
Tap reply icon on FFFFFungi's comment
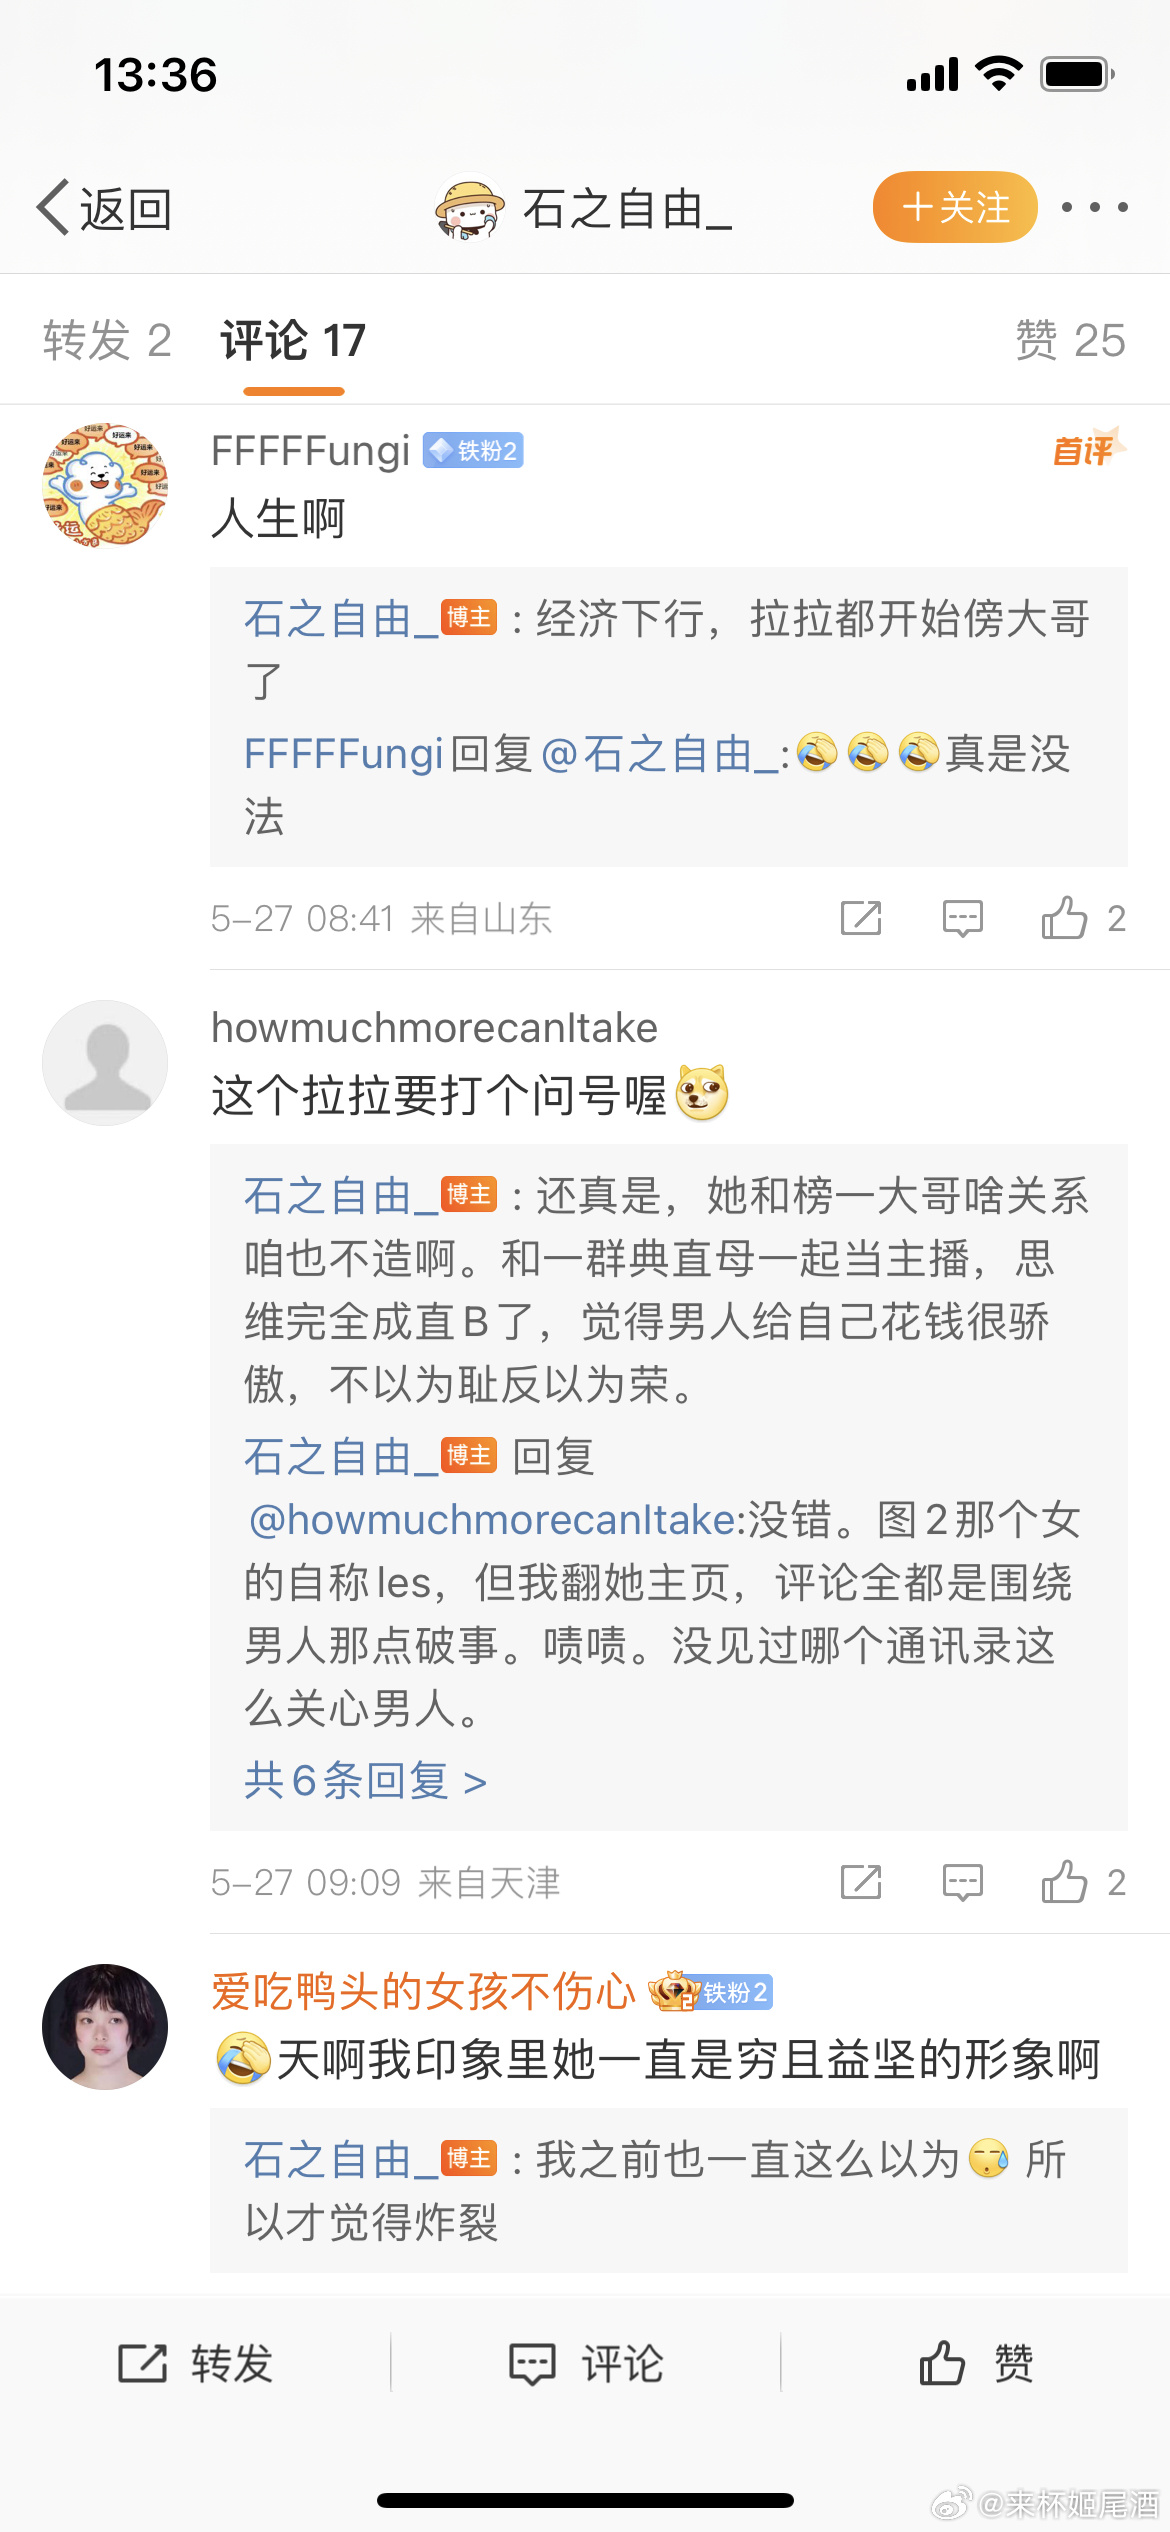click(x=962, y=918)
